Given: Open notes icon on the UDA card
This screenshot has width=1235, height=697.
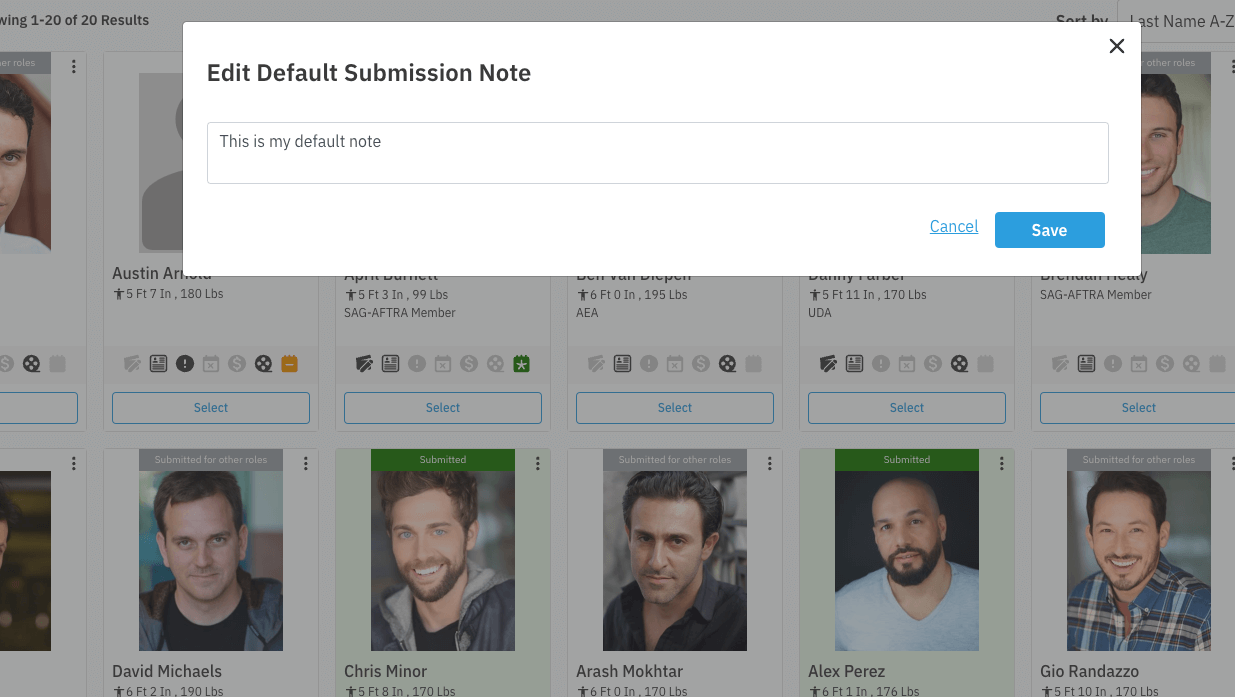Looking at the screenshot, I should [x=828, y=364].
